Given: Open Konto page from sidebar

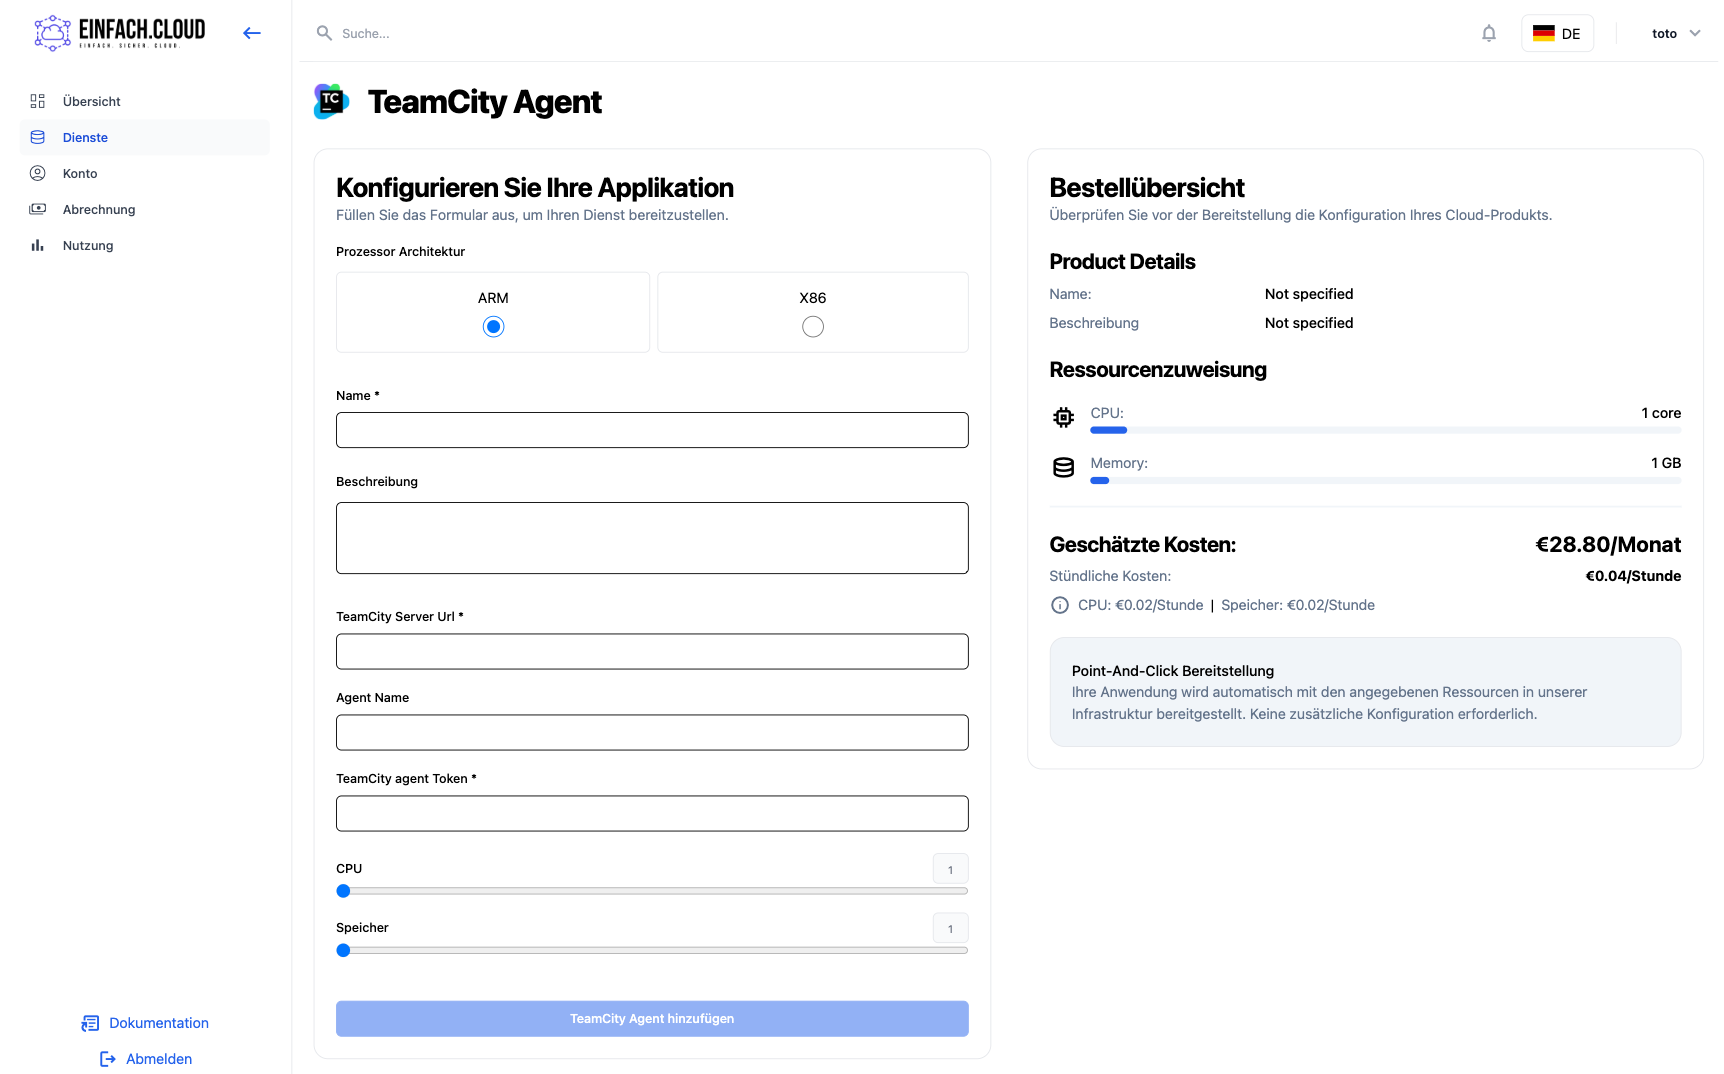Looking at the screenshot, I should tap(80, 173).
